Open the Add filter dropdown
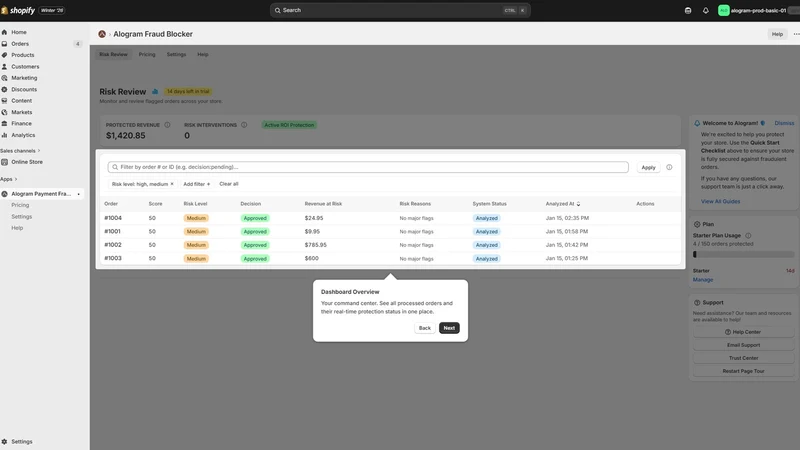The height and width of the screenshot is (450, 800). tap(196, 184)
